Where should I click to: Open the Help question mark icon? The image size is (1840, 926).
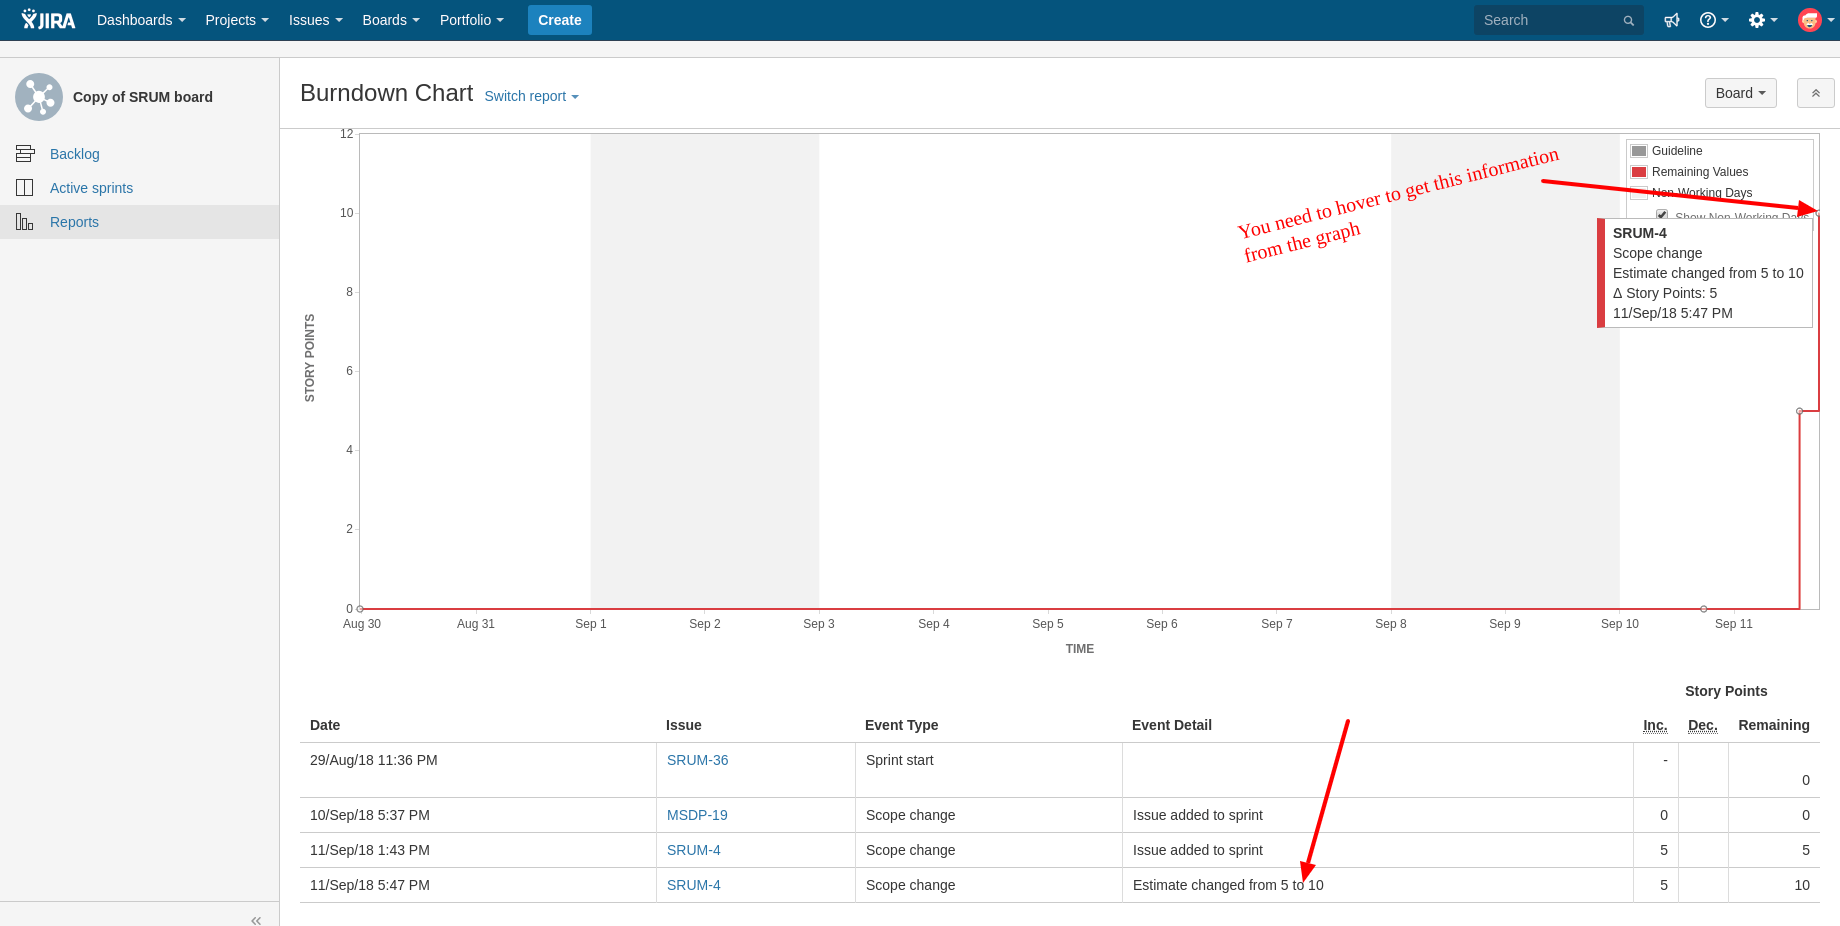(x=1709, y=20)
